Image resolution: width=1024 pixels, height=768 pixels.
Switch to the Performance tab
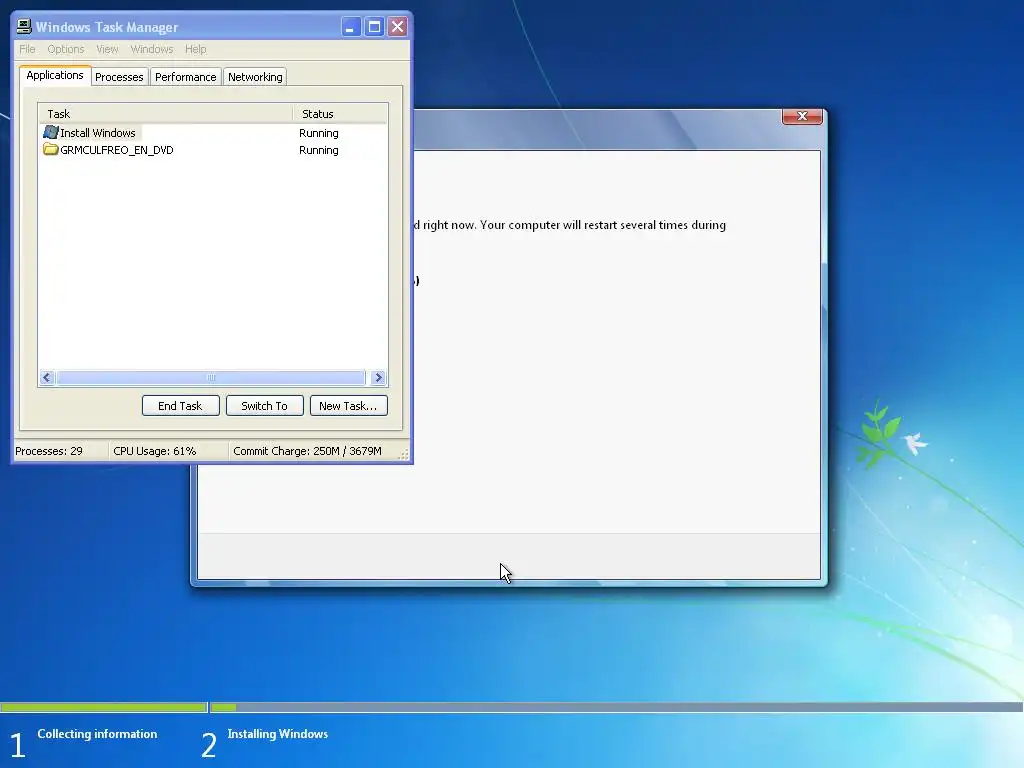pyautogui.click(x=185, y=77)
